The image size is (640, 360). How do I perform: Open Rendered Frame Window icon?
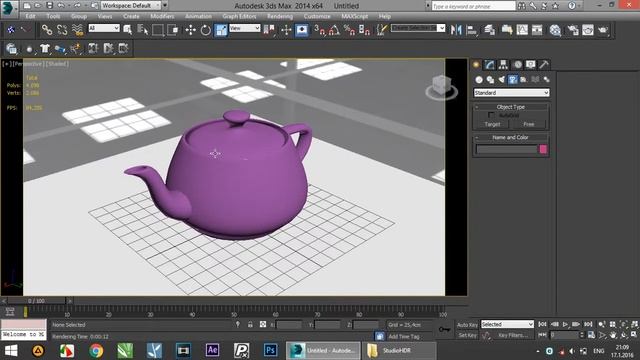(588, 30)
